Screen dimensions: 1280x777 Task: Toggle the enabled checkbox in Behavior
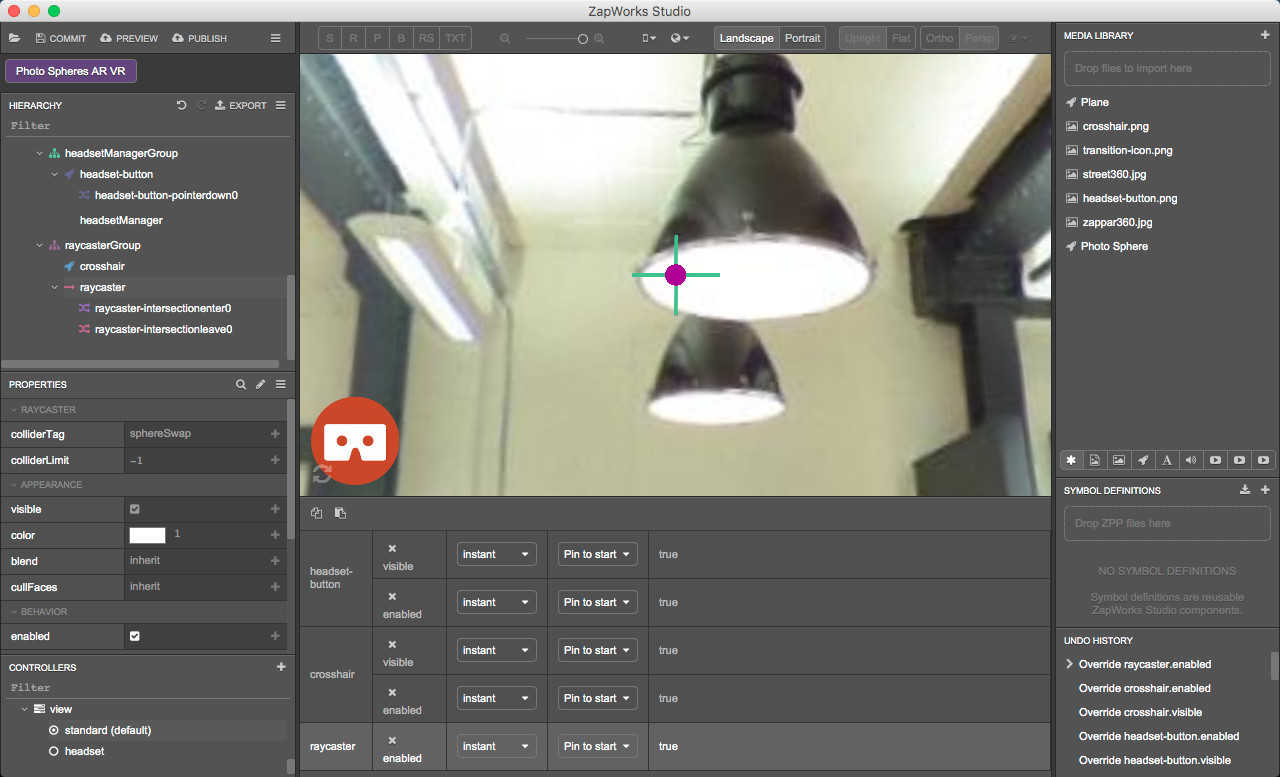[x=135, y=636]
